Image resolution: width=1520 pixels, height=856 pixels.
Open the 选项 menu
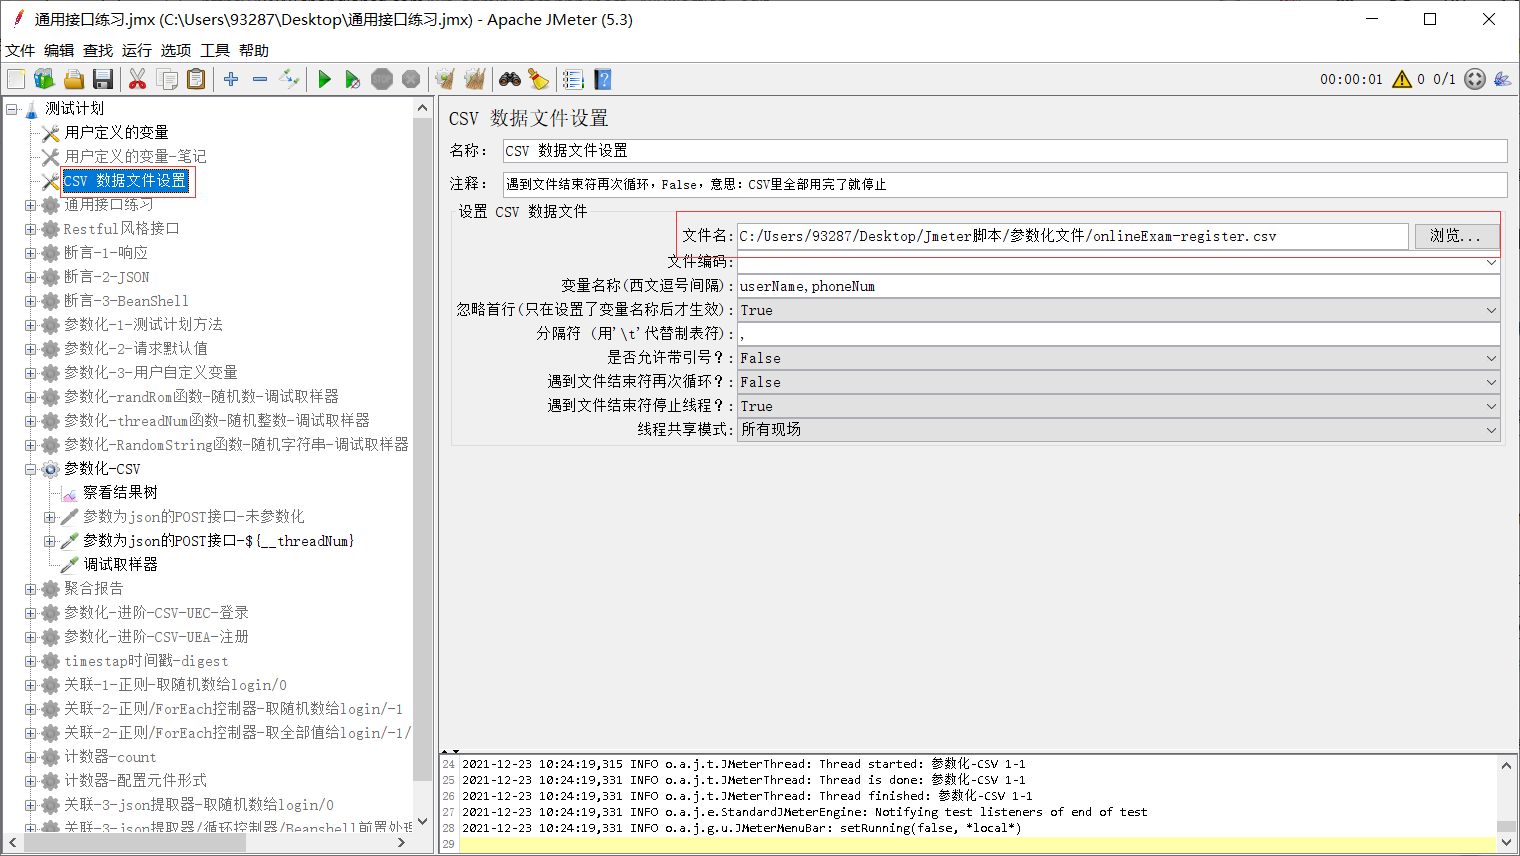click(x=176, y=50)
